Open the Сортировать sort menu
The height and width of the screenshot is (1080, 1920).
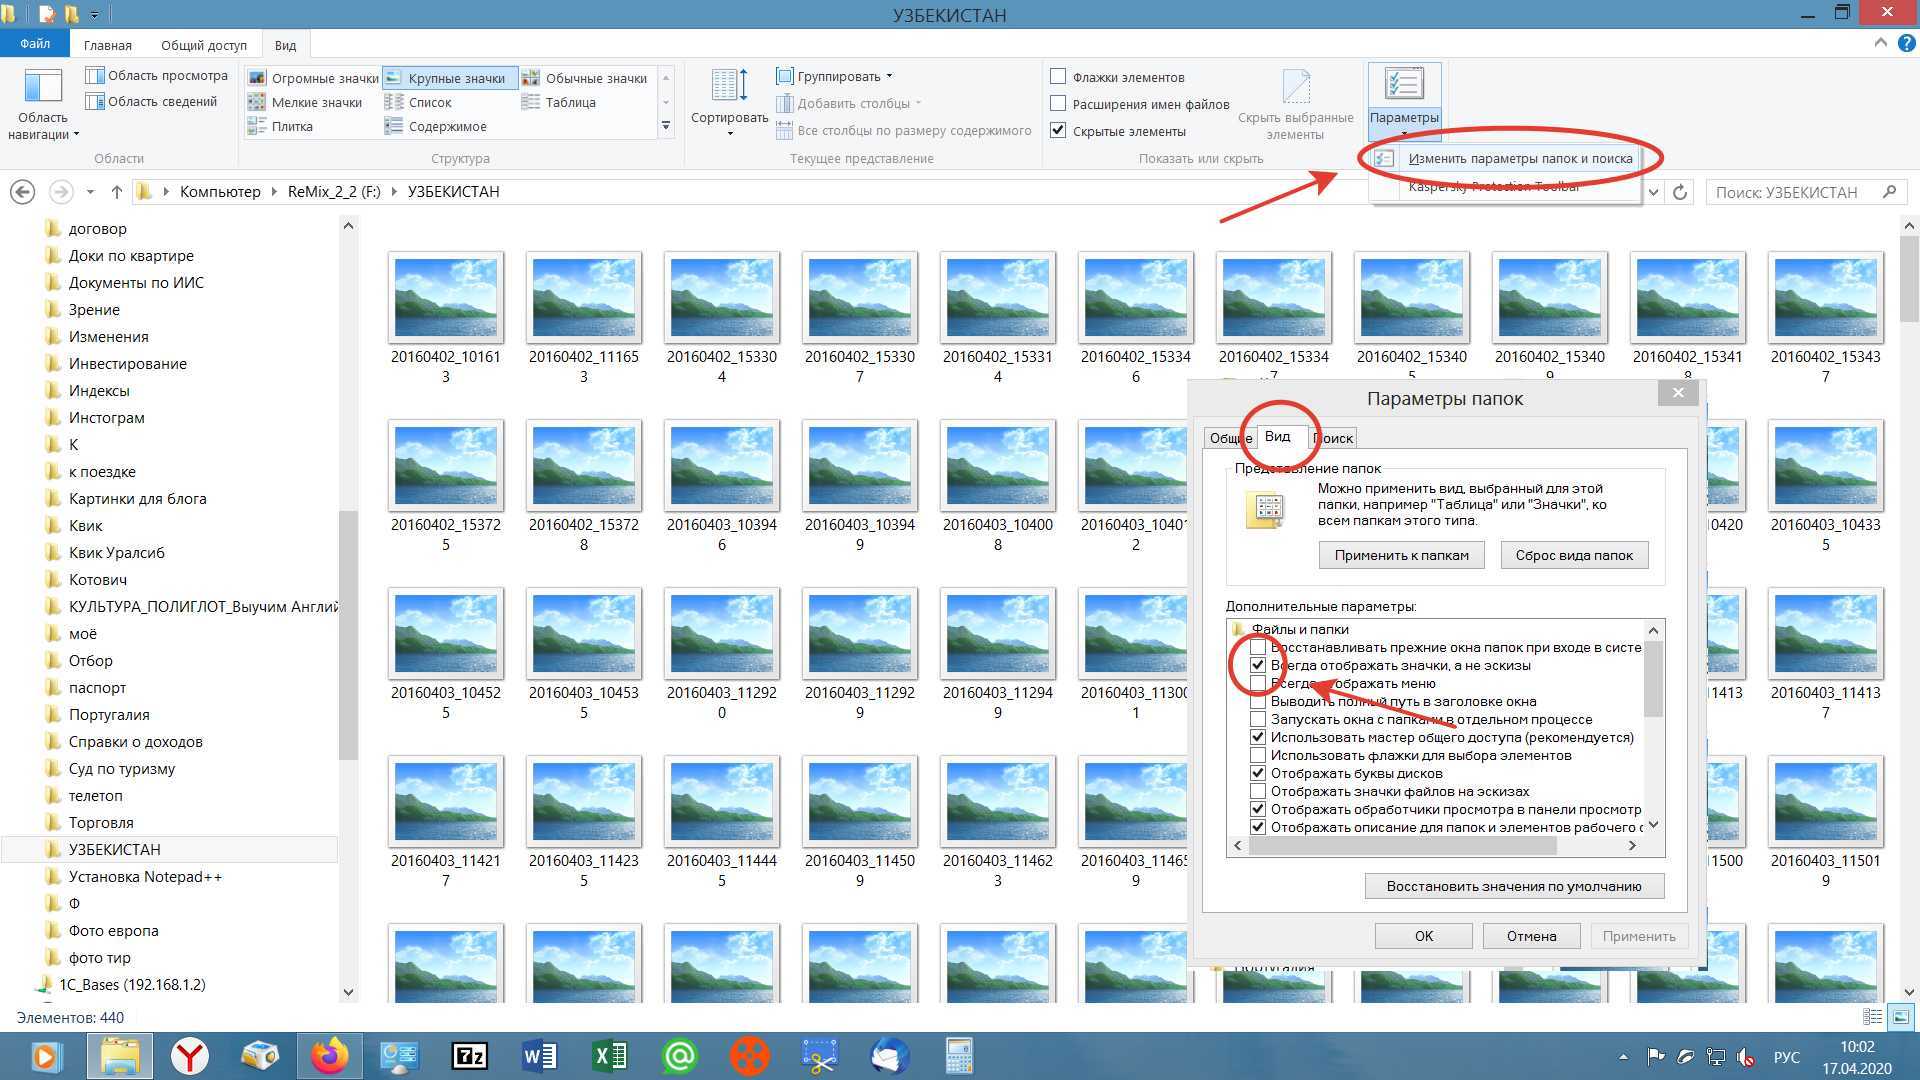pyautogui.click(x=730, y=103)
